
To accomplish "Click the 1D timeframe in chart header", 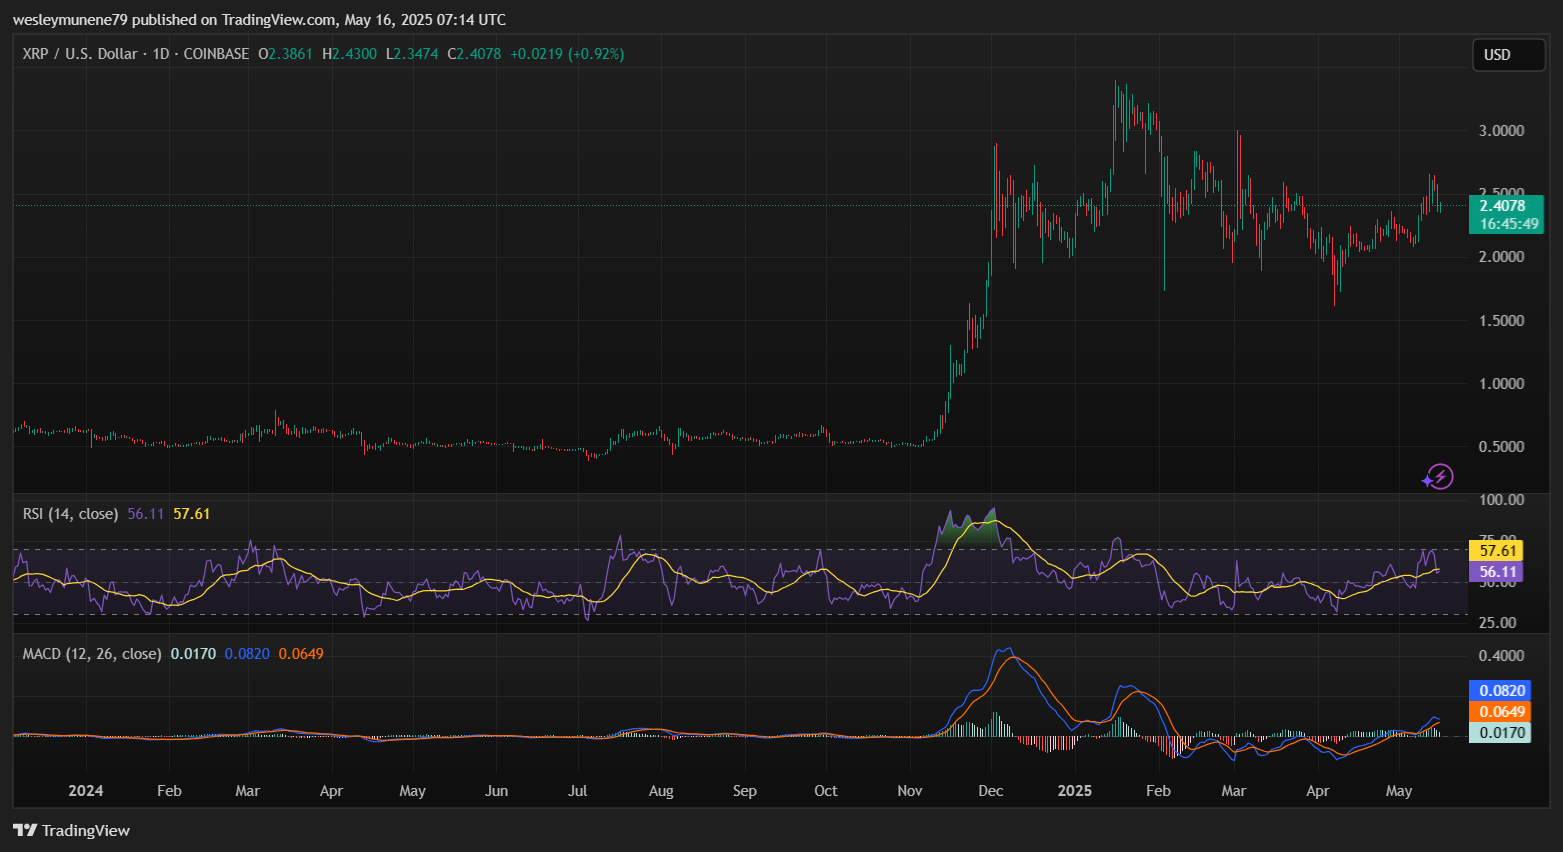I will tap(160, 54).
